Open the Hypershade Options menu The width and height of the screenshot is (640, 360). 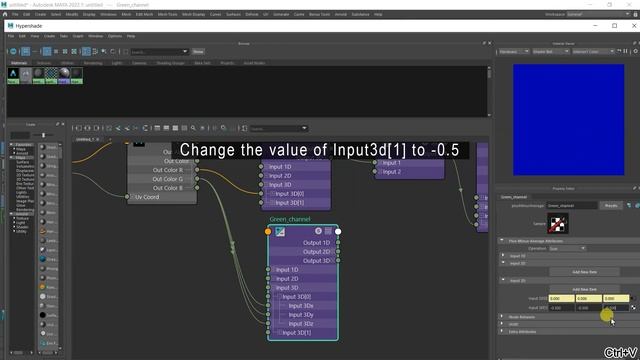[x=115, y=36]
